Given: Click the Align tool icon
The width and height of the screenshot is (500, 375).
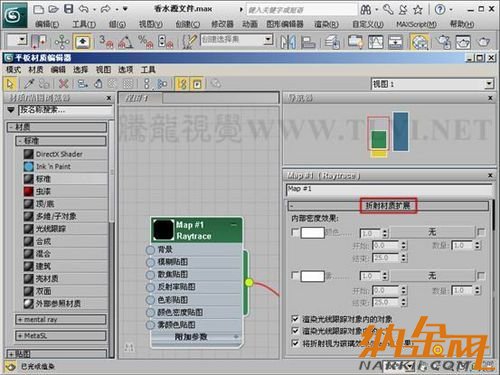Looking at the screenshot, I should click(x=308, y=42).
